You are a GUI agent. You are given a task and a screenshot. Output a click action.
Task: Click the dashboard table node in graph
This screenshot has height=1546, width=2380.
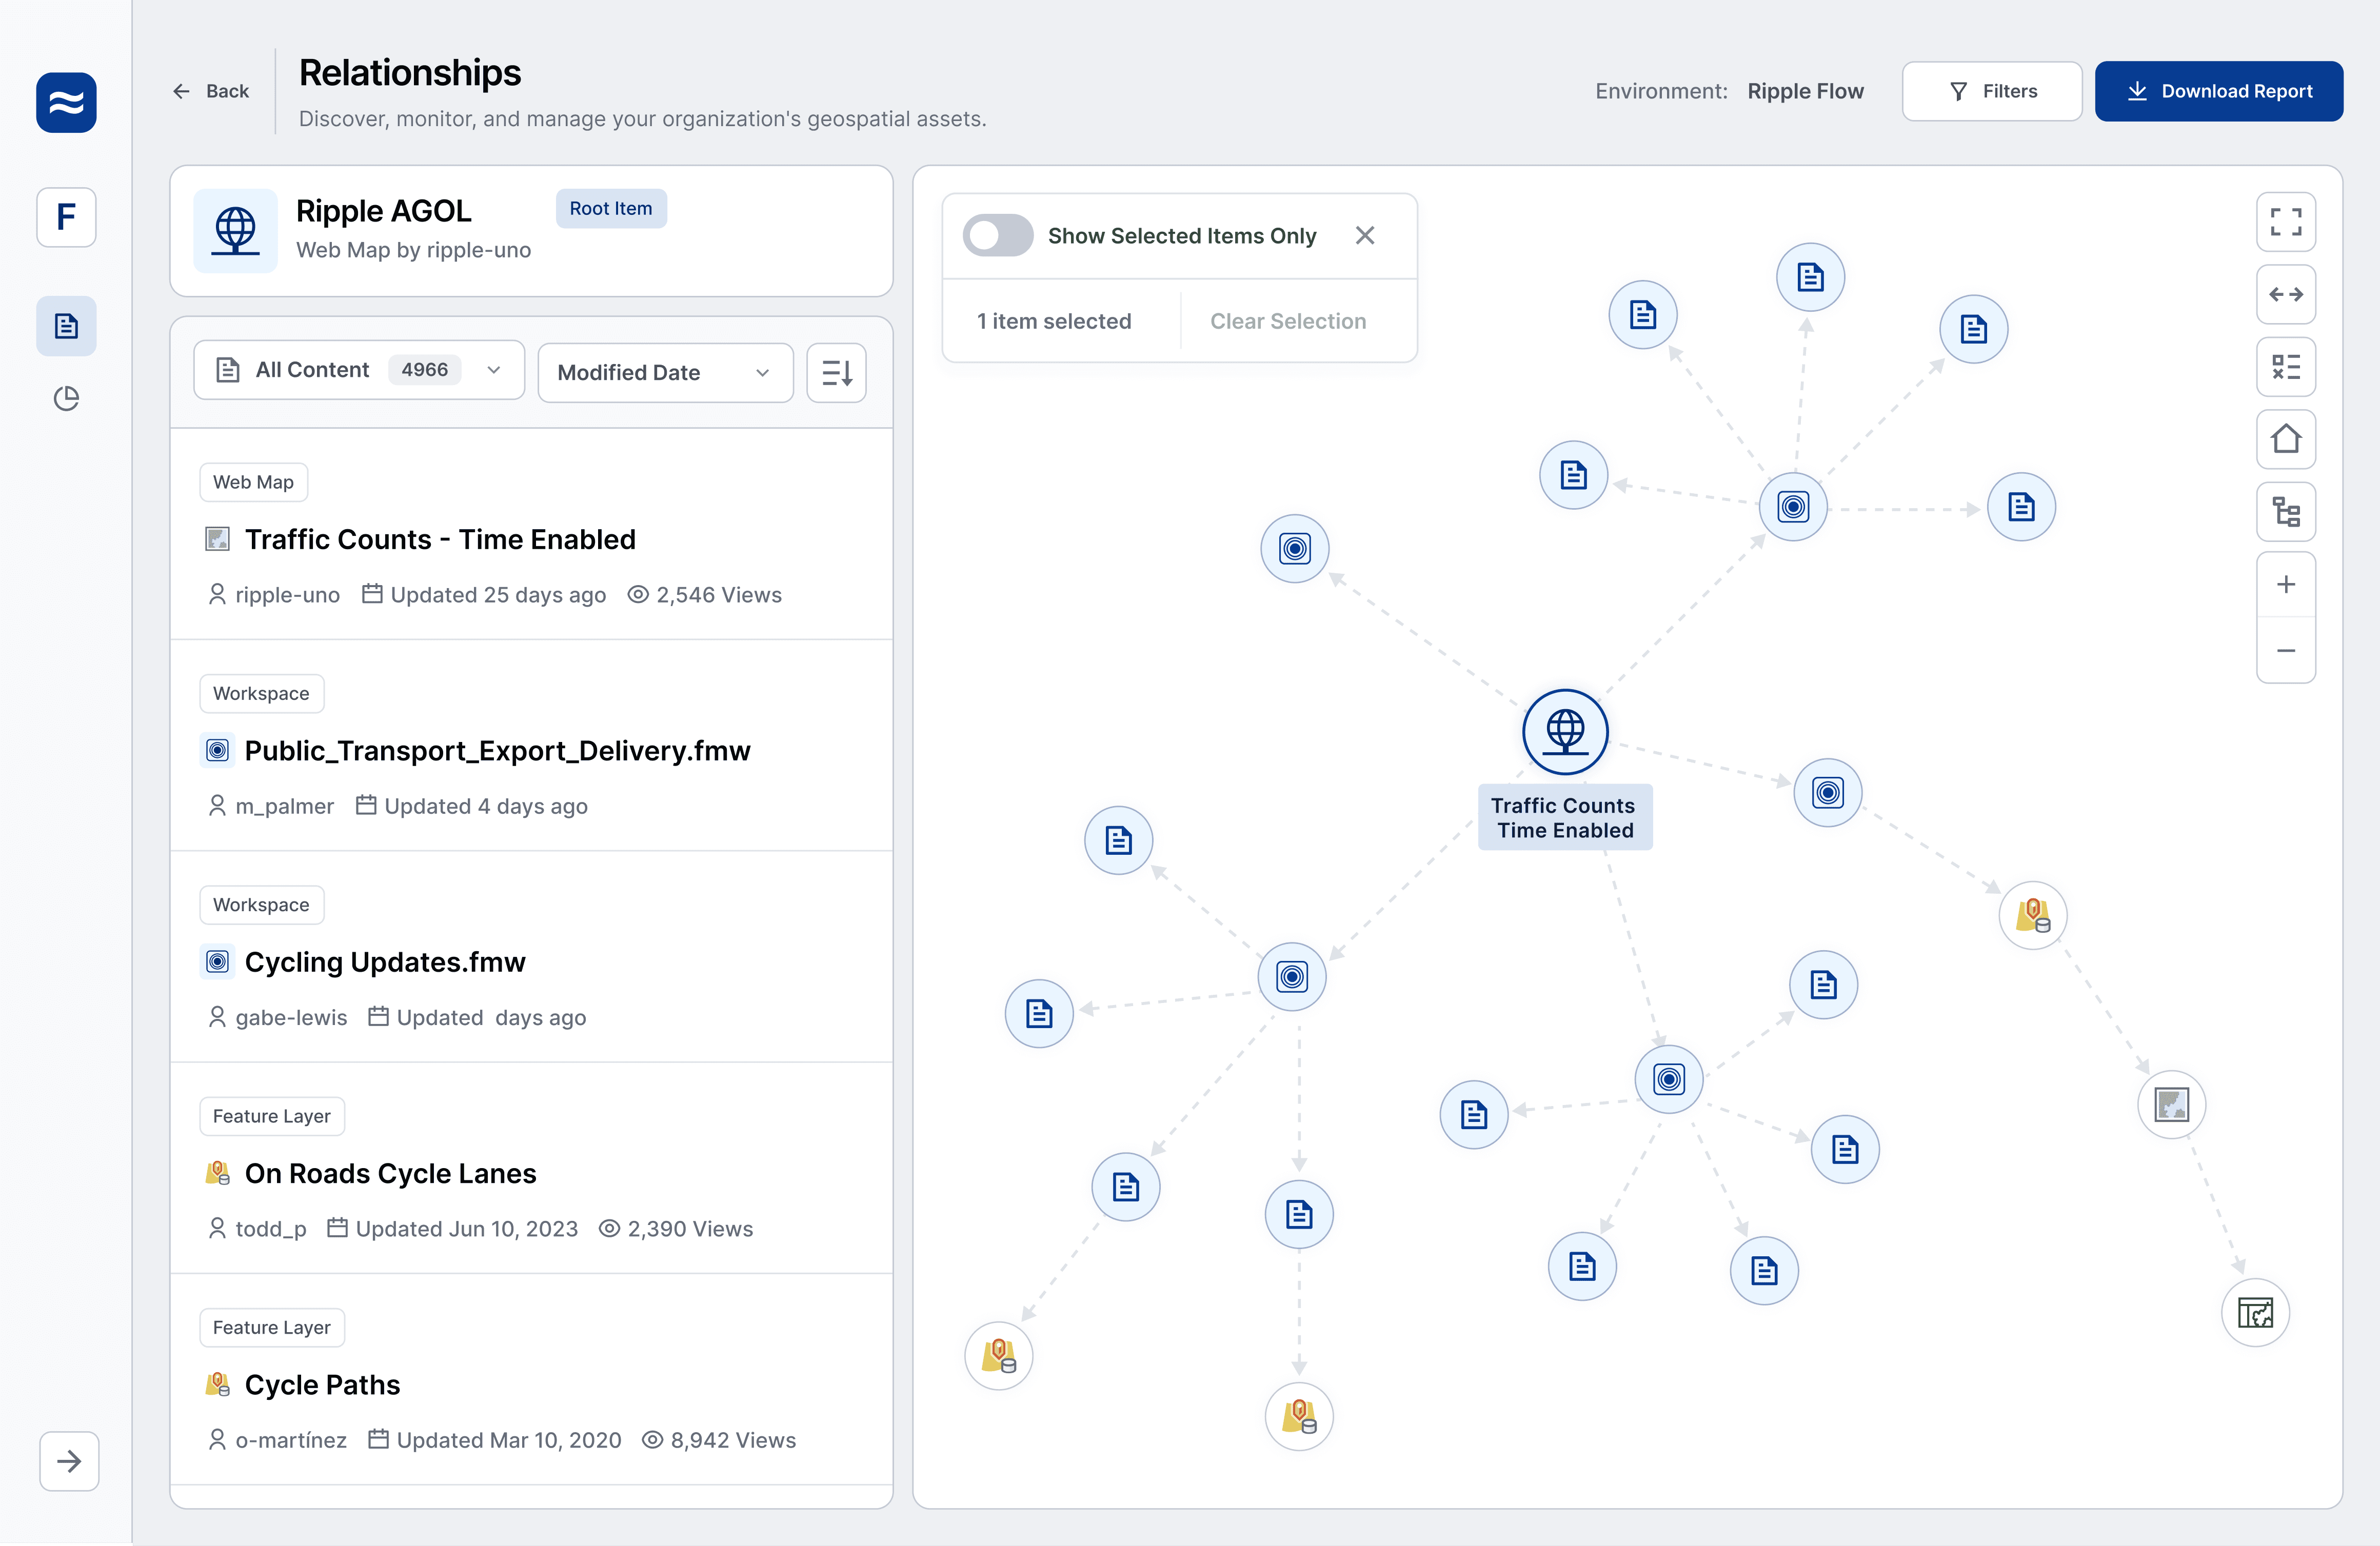click(x=2255, y=1312)
